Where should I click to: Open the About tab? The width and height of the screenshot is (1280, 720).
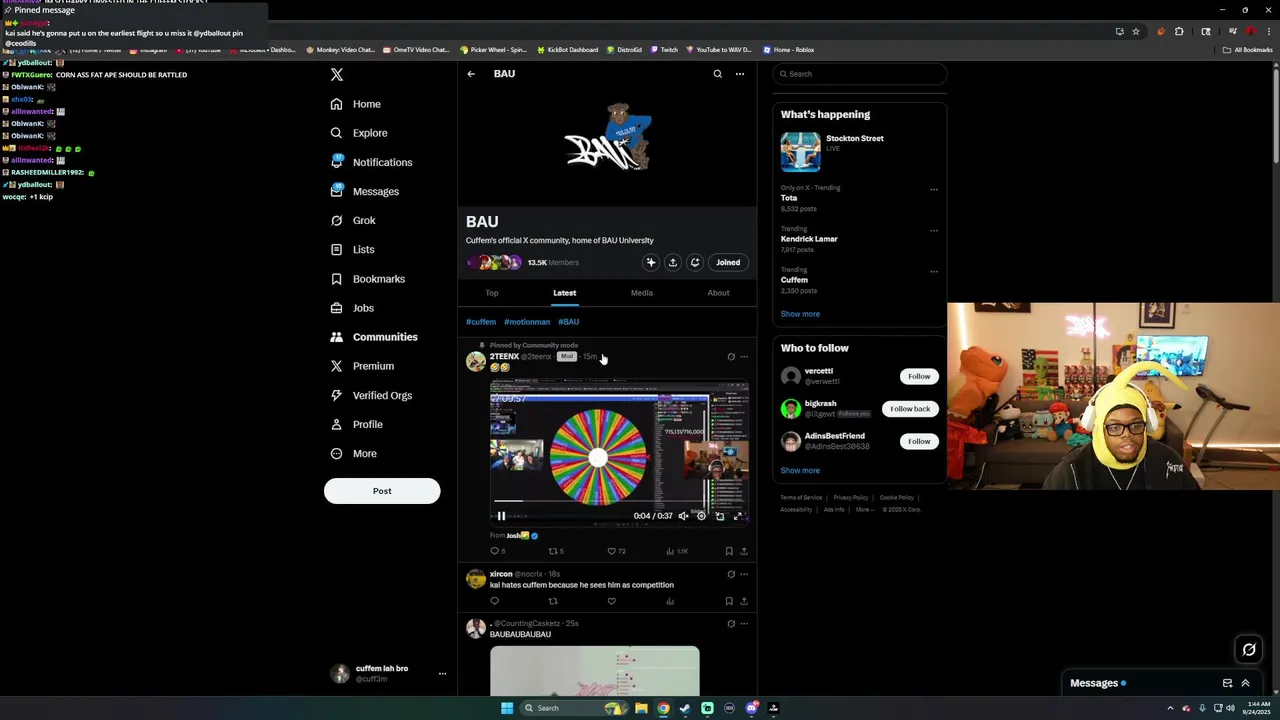coord(718,293)
